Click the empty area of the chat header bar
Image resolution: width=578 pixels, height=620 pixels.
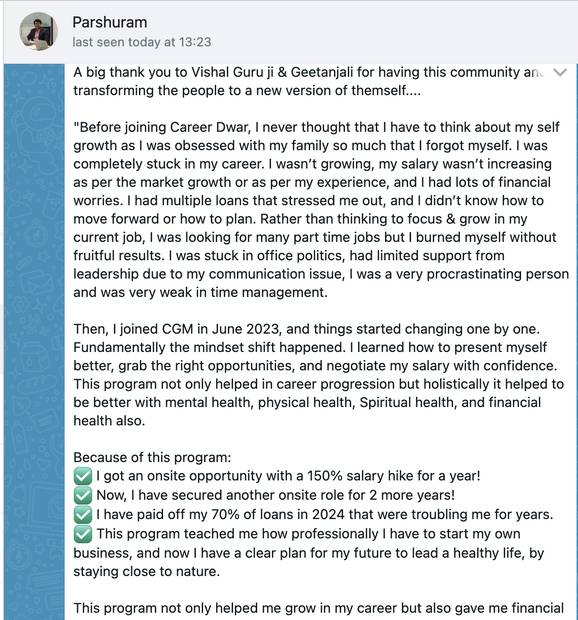click(x=395, y=32)
